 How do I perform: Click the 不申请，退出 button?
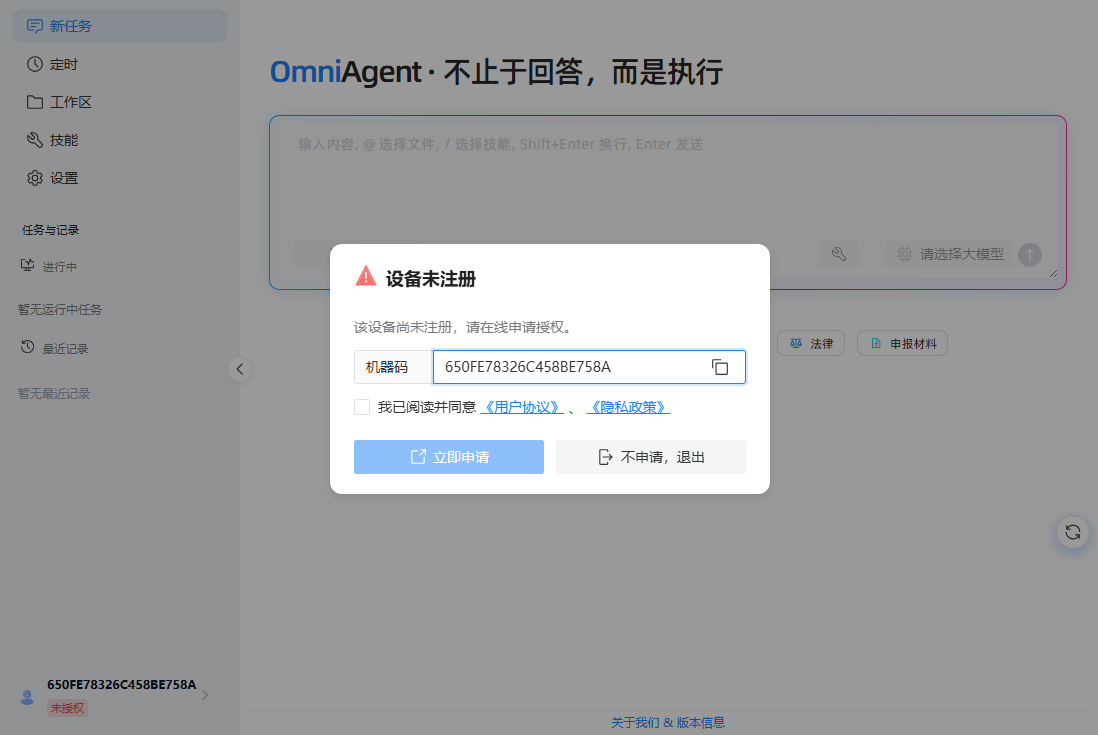[x=651, y=457]
